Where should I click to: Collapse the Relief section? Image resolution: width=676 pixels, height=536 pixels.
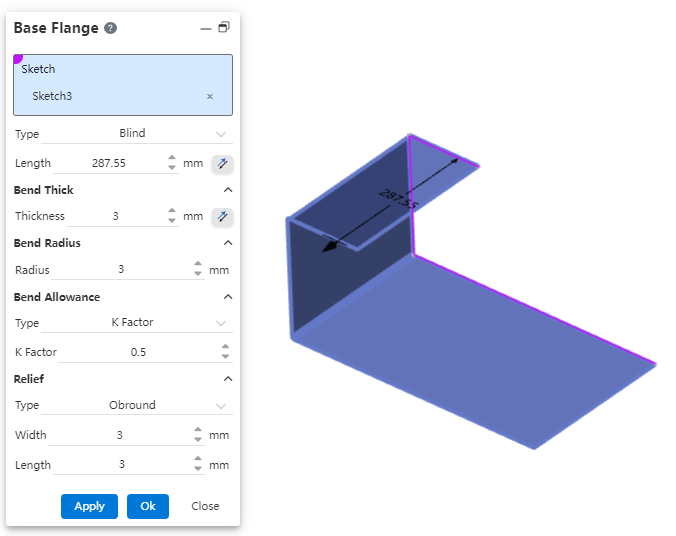tap(227, 379)
